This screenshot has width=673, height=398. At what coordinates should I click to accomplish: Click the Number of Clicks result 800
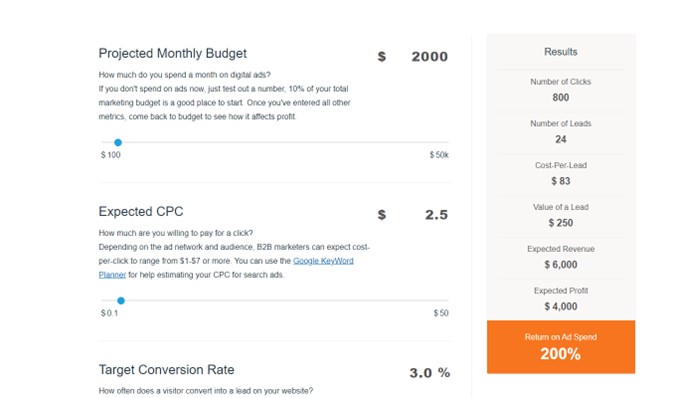pos(561,97)
